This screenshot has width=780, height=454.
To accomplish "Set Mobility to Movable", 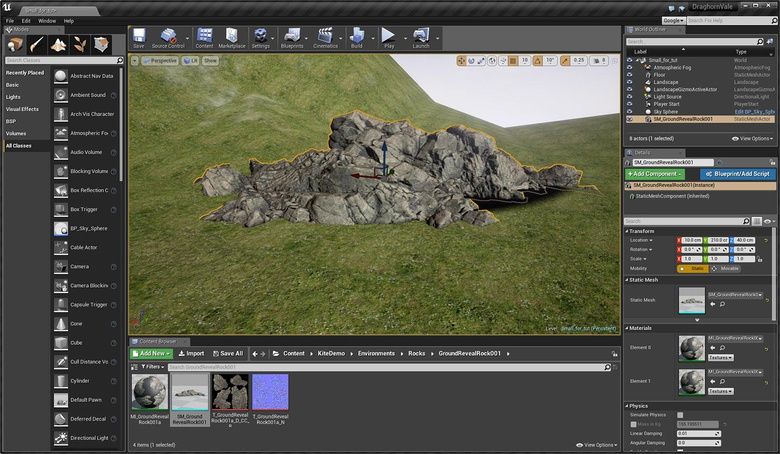I will point(725,269).
